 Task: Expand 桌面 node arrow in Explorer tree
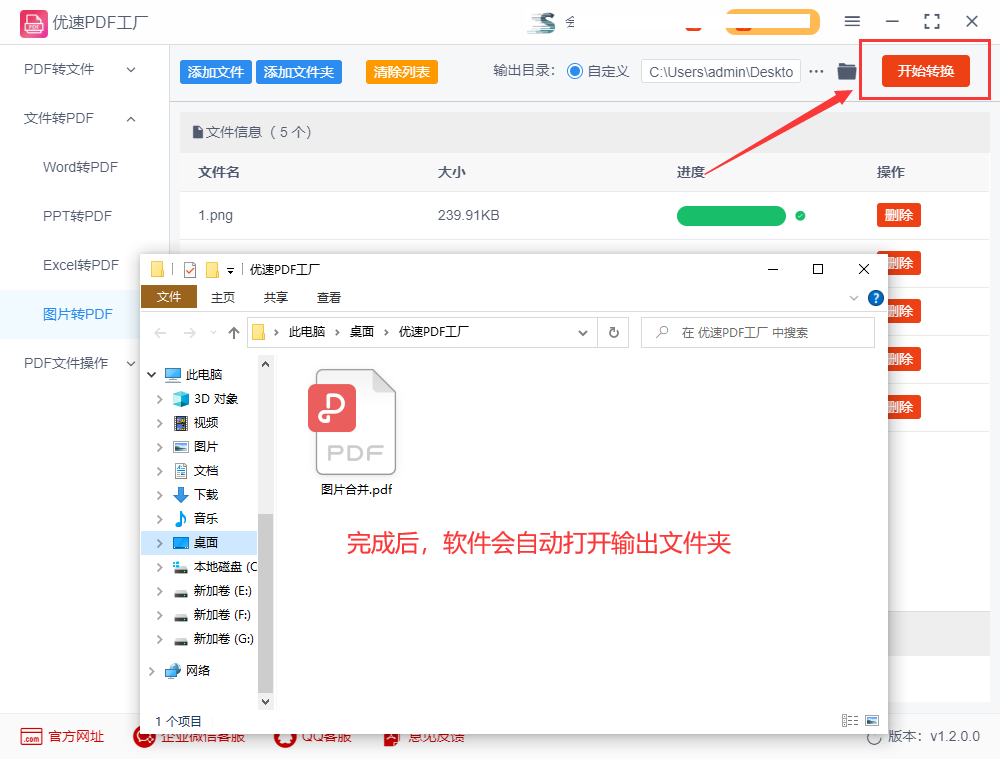click(x=159, y=543)
